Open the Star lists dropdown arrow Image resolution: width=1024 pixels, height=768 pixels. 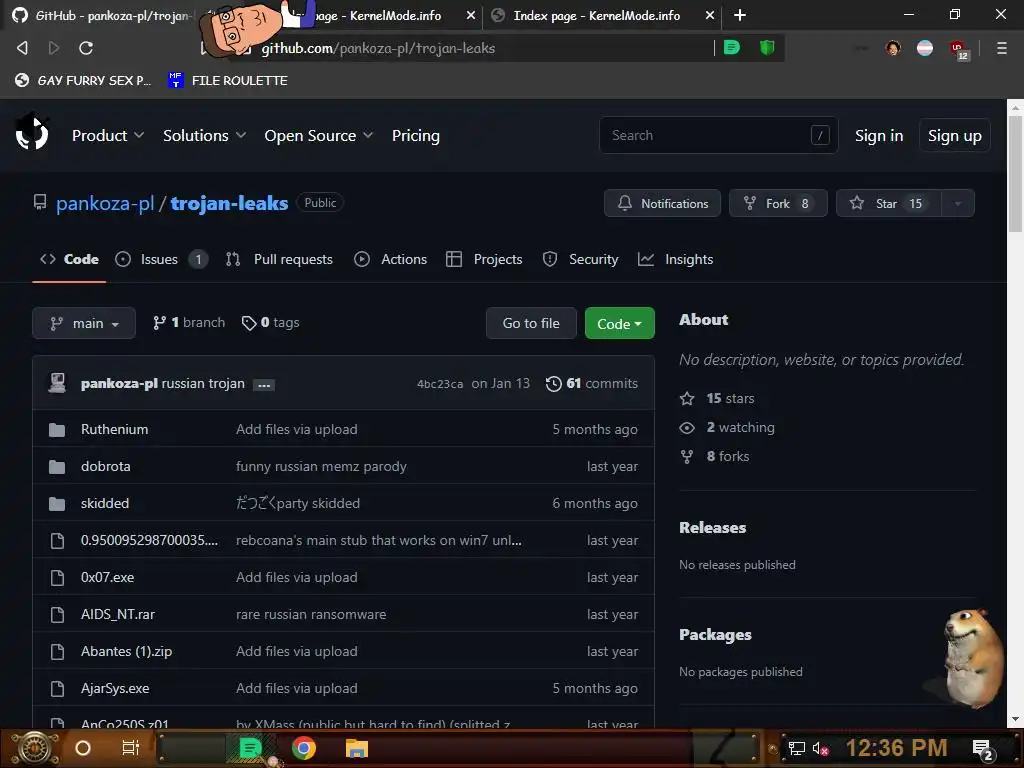coord(958,203)
